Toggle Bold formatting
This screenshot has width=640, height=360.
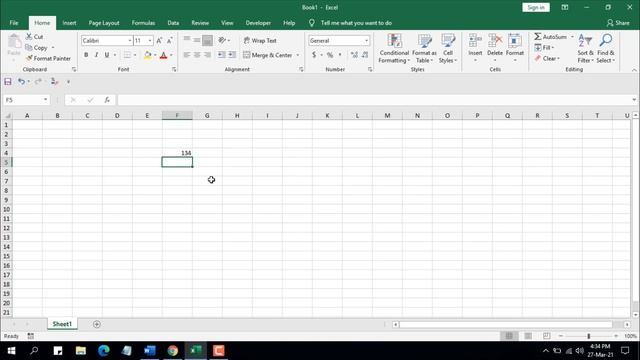86,55
